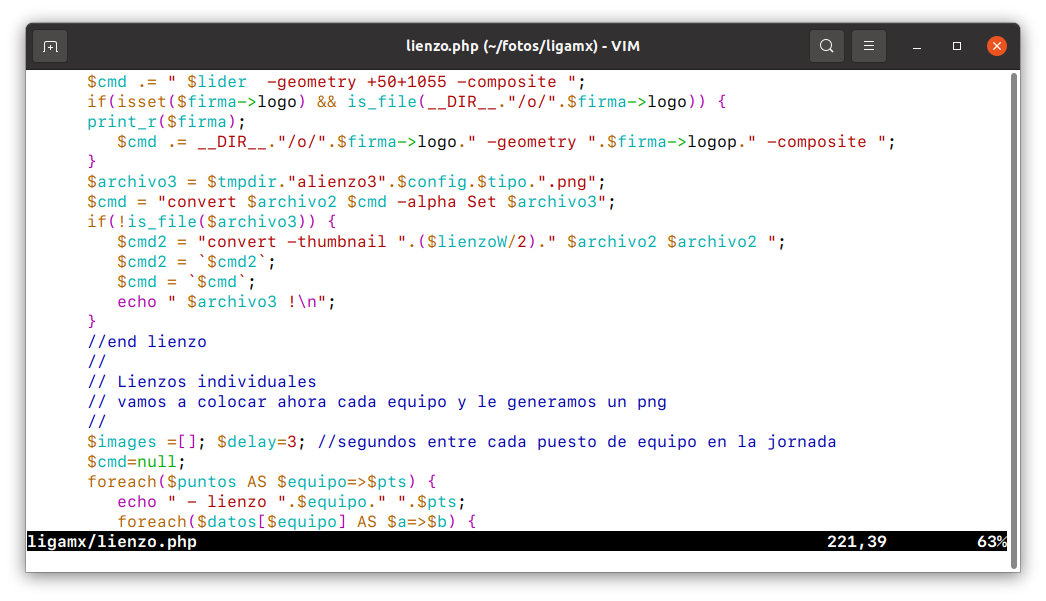Minimize the VIM terminal window
This screenshot has height=601, width=1046.
(917, 47)
